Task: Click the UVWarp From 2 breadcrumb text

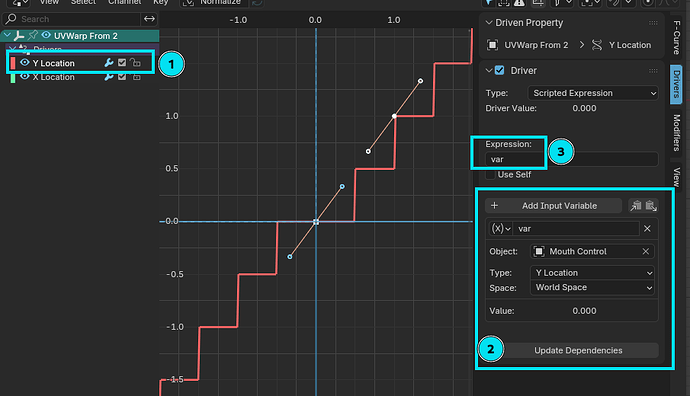Action: click(x=536, y=45)
